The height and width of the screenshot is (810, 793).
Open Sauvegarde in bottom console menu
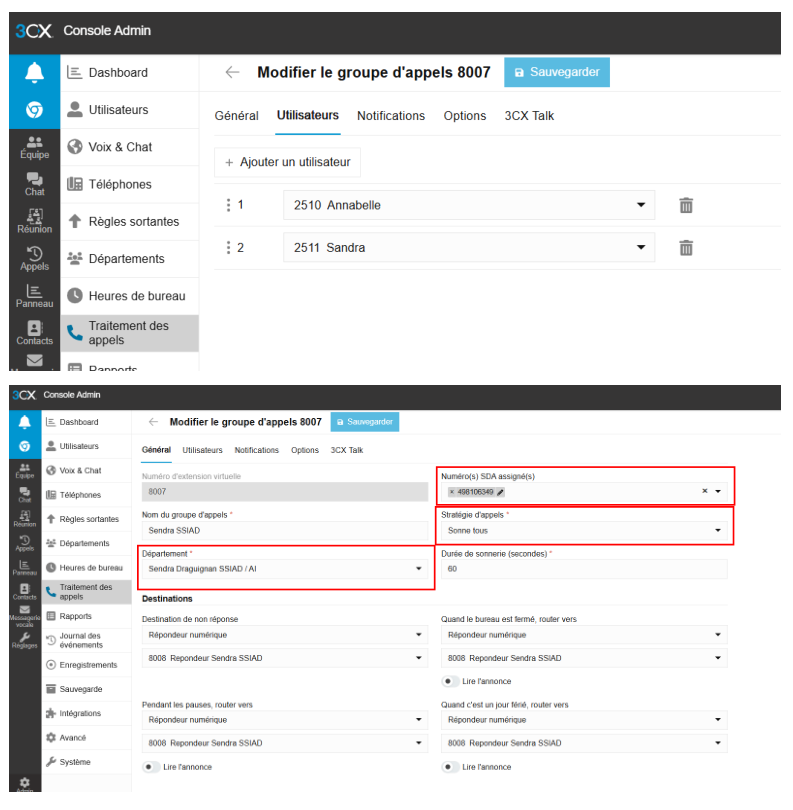86,689
